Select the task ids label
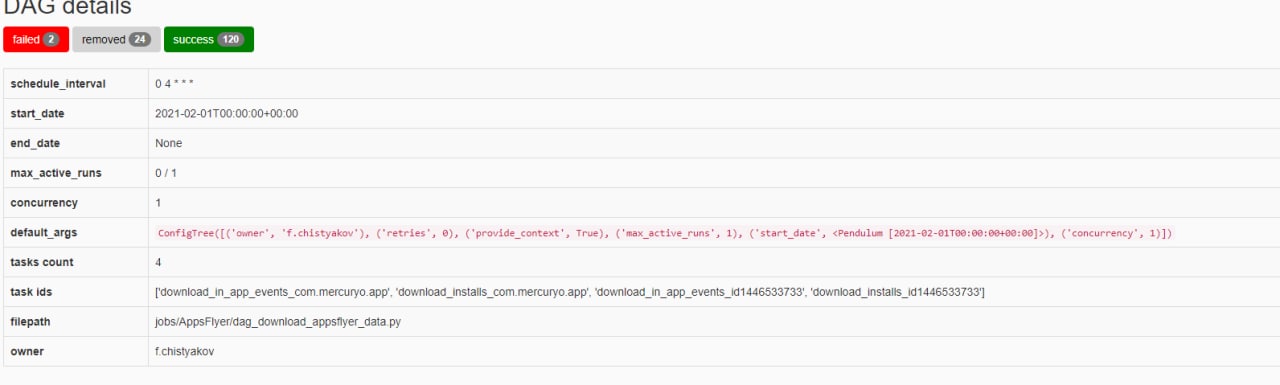 click(x=32, y=292)
